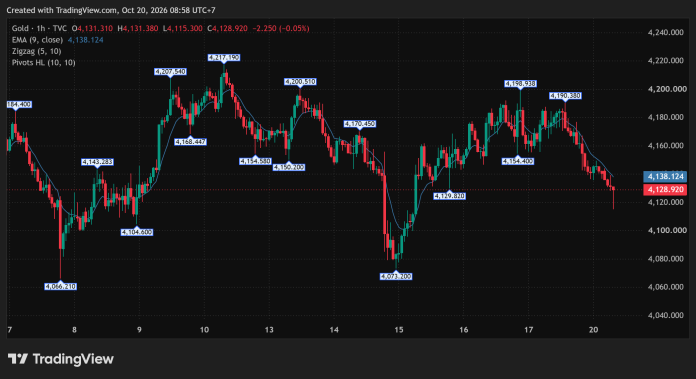Click the 4,040.000 price axis label
The width and height of the screenshot is (696, 379).
coord(666,316)
